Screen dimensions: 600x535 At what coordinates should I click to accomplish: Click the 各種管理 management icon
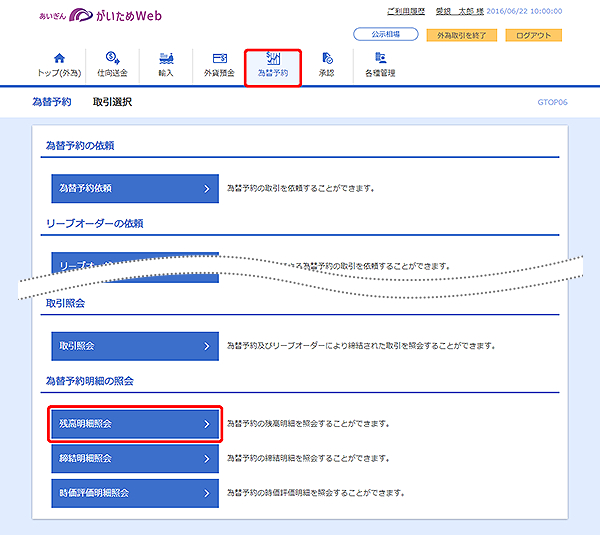380,58
